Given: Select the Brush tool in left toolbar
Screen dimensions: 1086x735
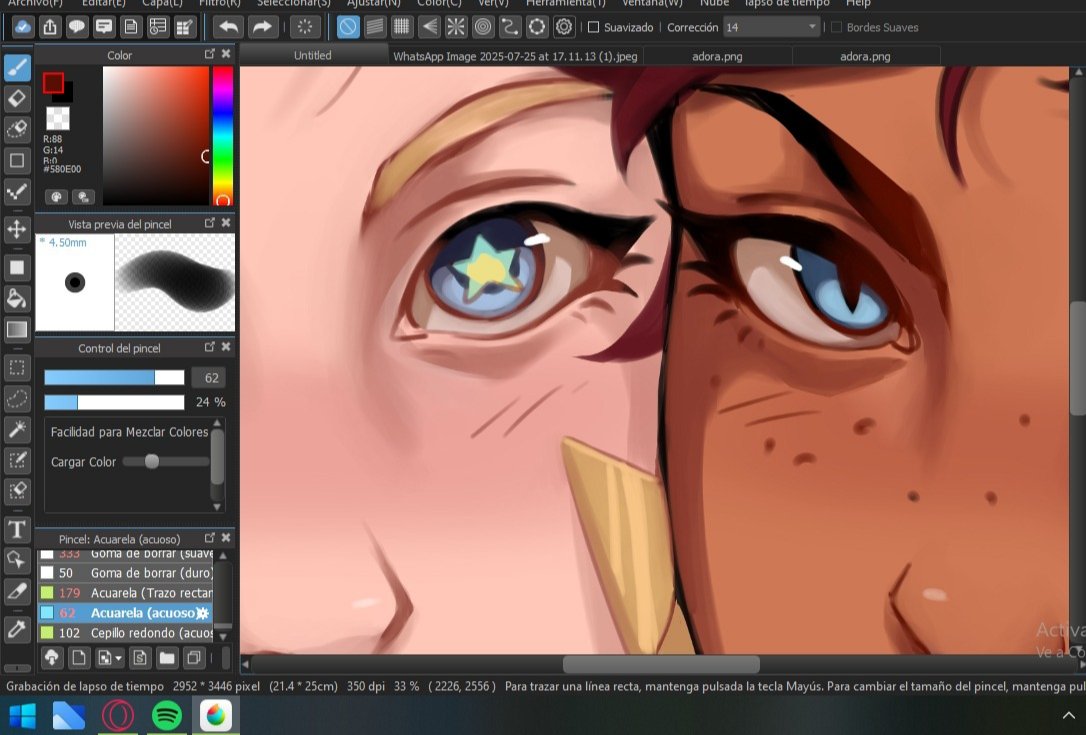Looking at the screenshot, I should coord(17,67).
